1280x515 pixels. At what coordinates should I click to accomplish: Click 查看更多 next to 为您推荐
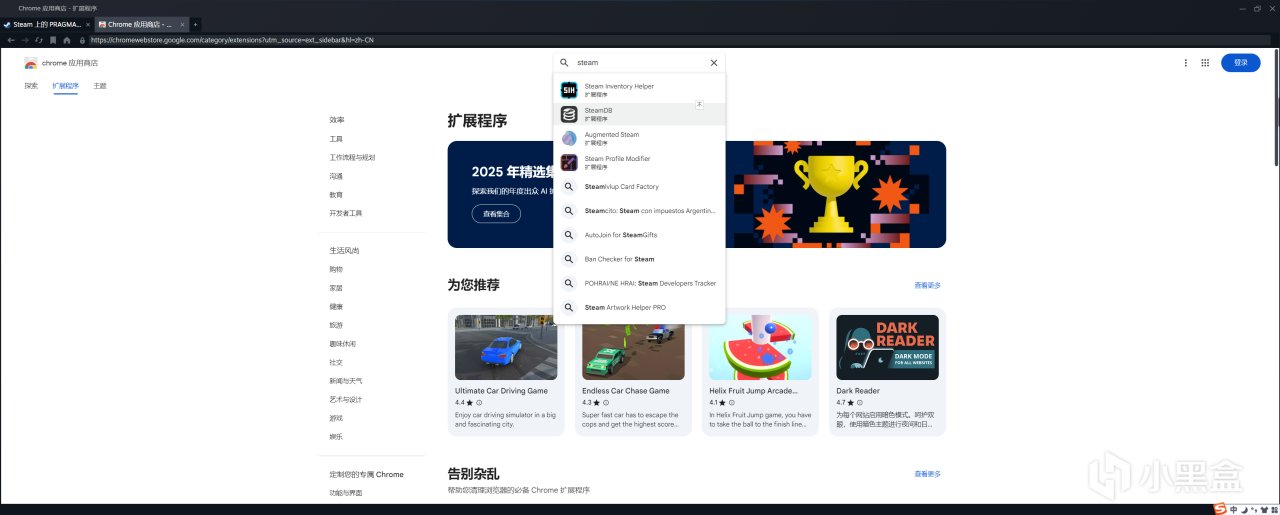[x=927, y=285]
